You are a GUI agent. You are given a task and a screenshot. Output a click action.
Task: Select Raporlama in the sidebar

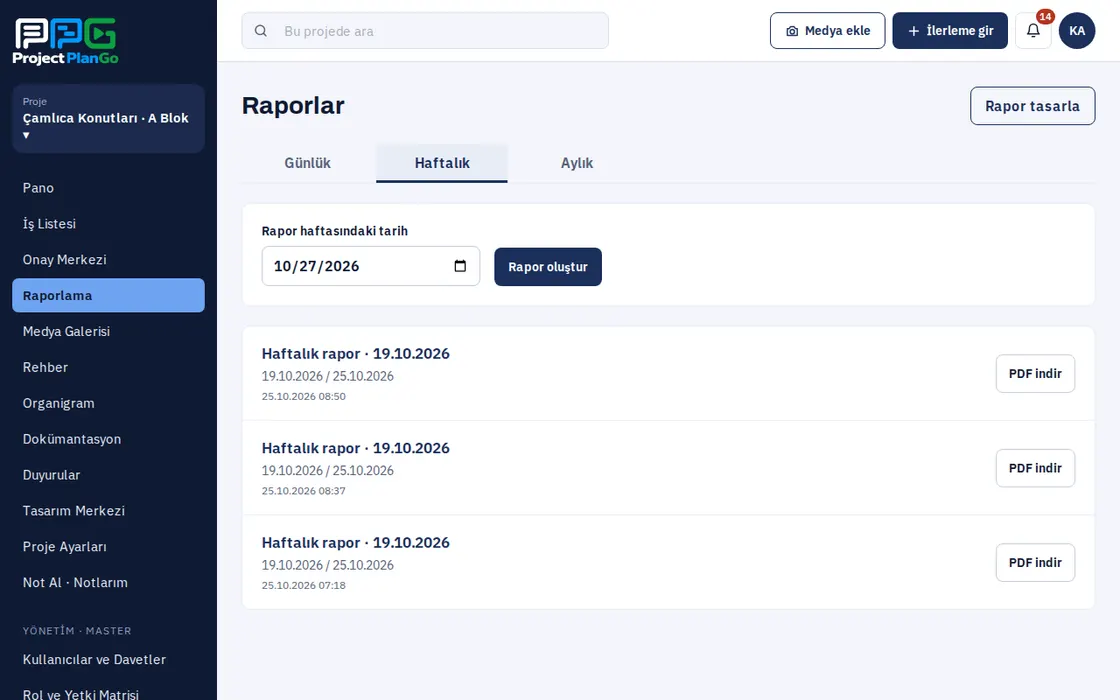109,295
